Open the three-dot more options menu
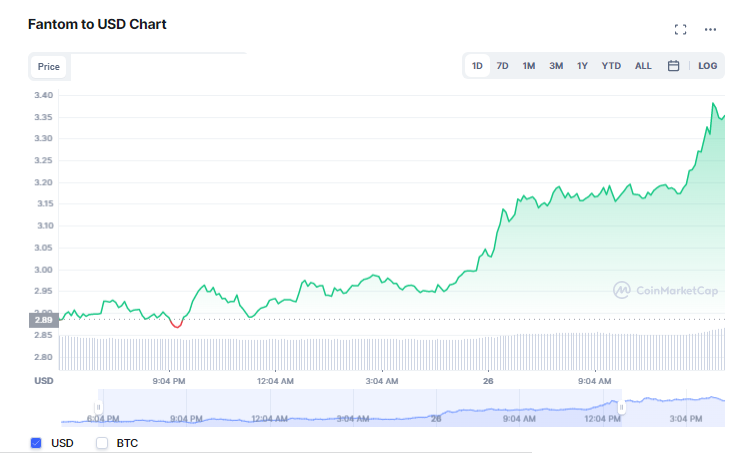The width and height of the screenshot is (743, 459). [x=710, y=30]
